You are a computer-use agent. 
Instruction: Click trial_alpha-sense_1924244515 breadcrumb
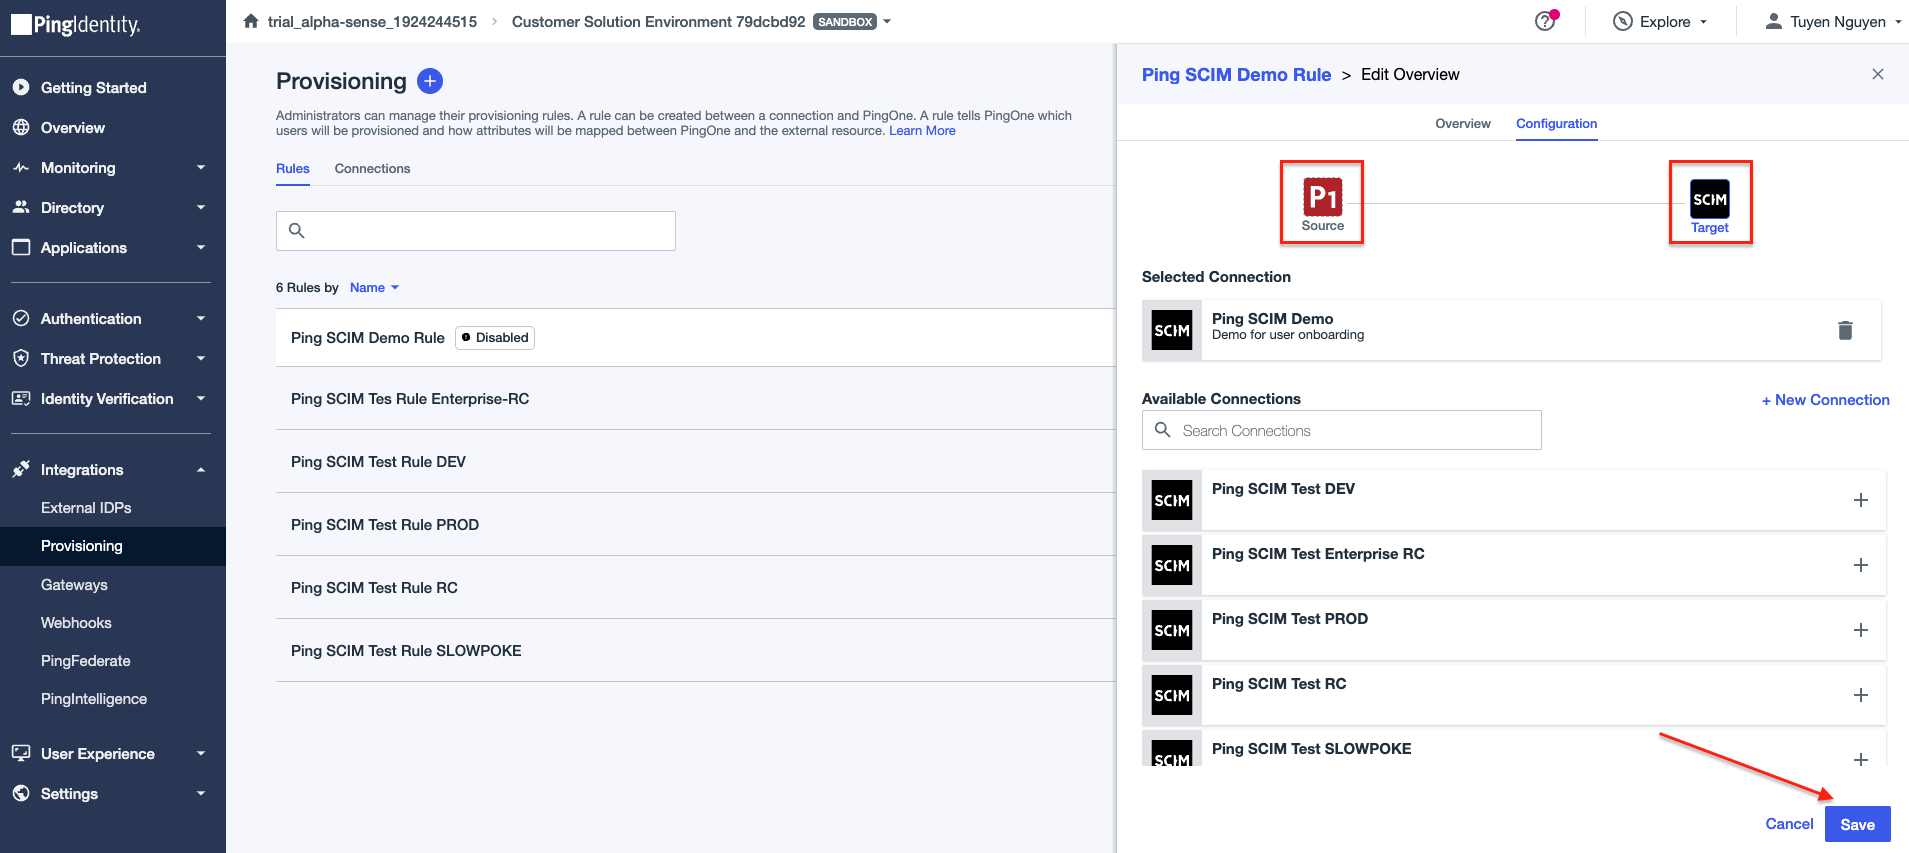coord(372,21)
